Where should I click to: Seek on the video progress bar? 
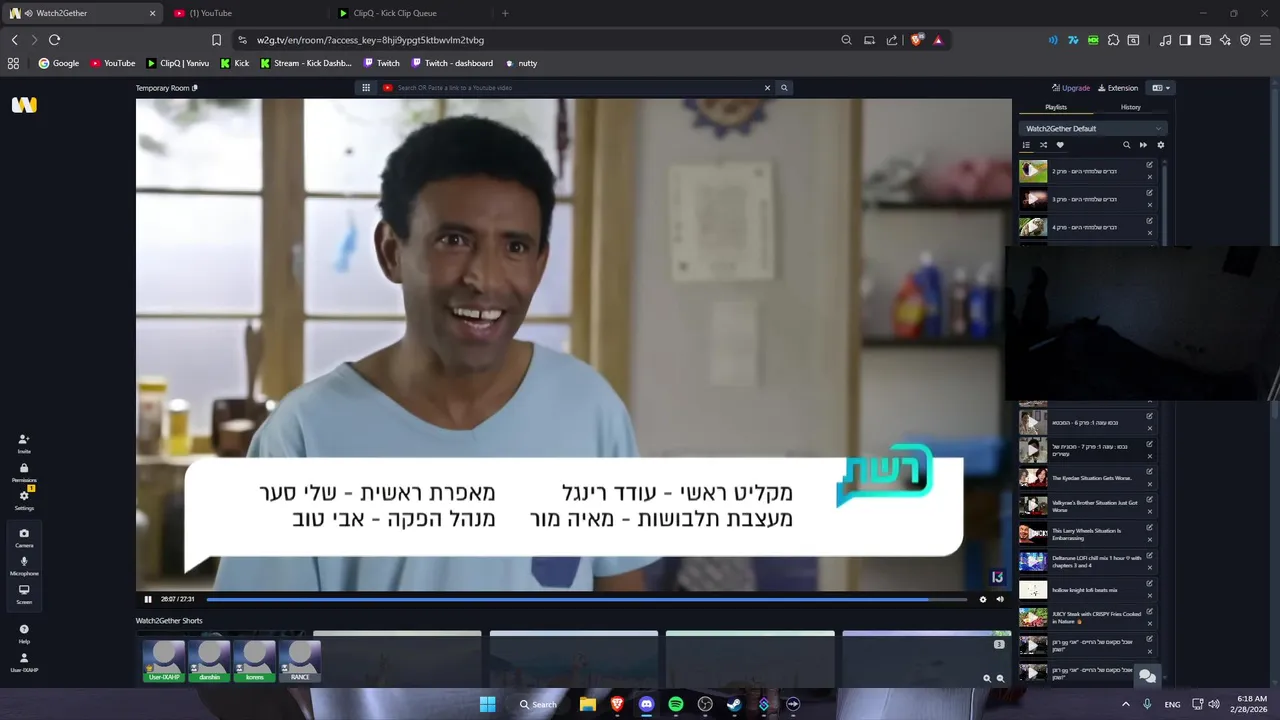586,599
